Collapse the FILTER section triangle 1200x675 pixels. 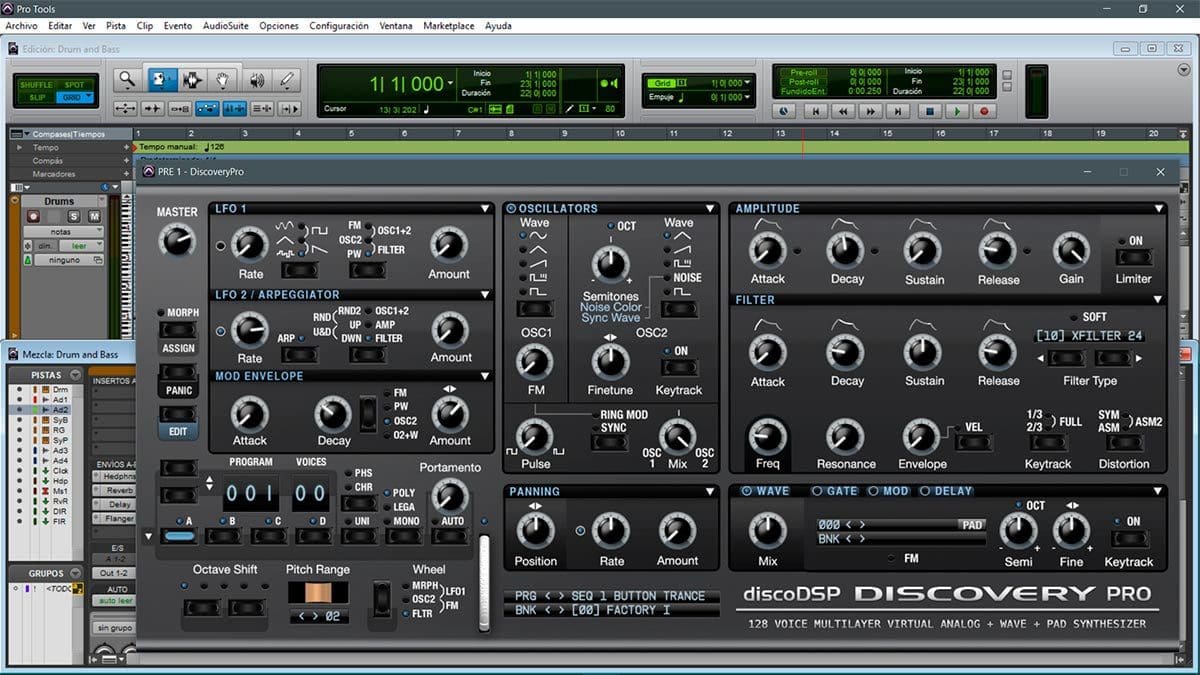tap(1158, 300)
